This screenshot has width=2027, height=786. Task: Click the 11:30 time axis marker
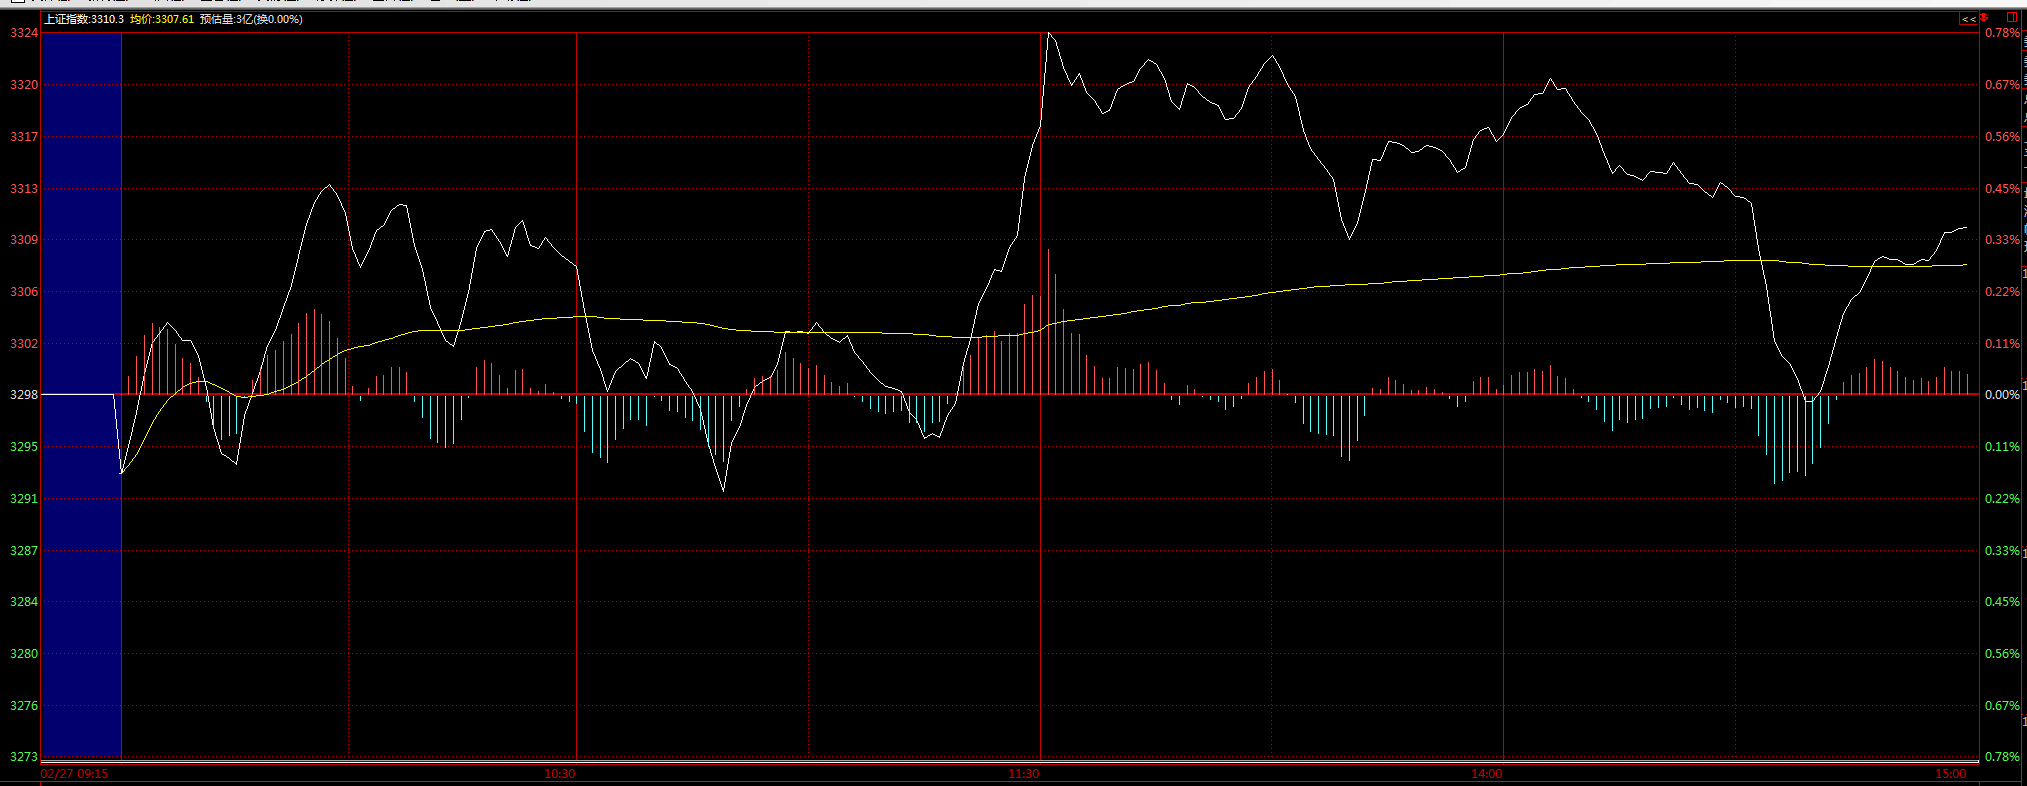[1024, 774]
